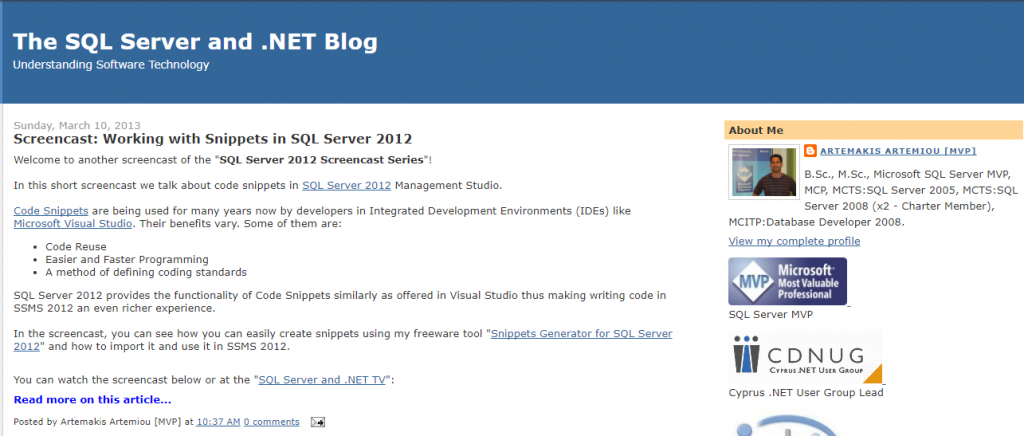This screenshot has width=1024, height=436.
Task: Select the About Me sidebar heading
Action: coord(873,130)
